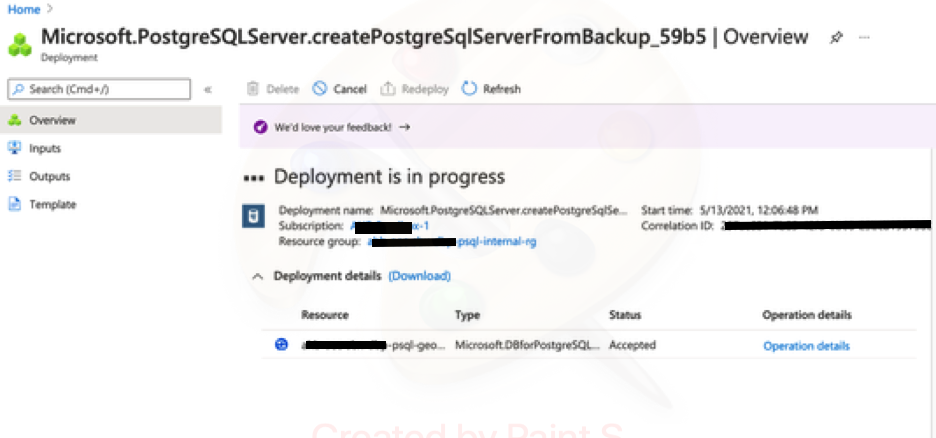This screenshot has width=936, height=438.
Task: Click the Microsoft.DBforPostgreSQL type cell
Action: (x=528, y=345)
